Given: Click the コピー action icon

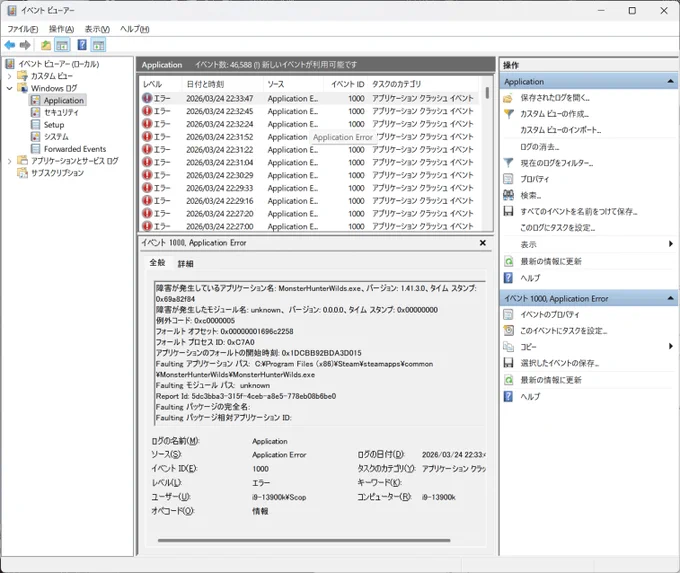Looking at the screenshot, I should [x=508, y=347].
